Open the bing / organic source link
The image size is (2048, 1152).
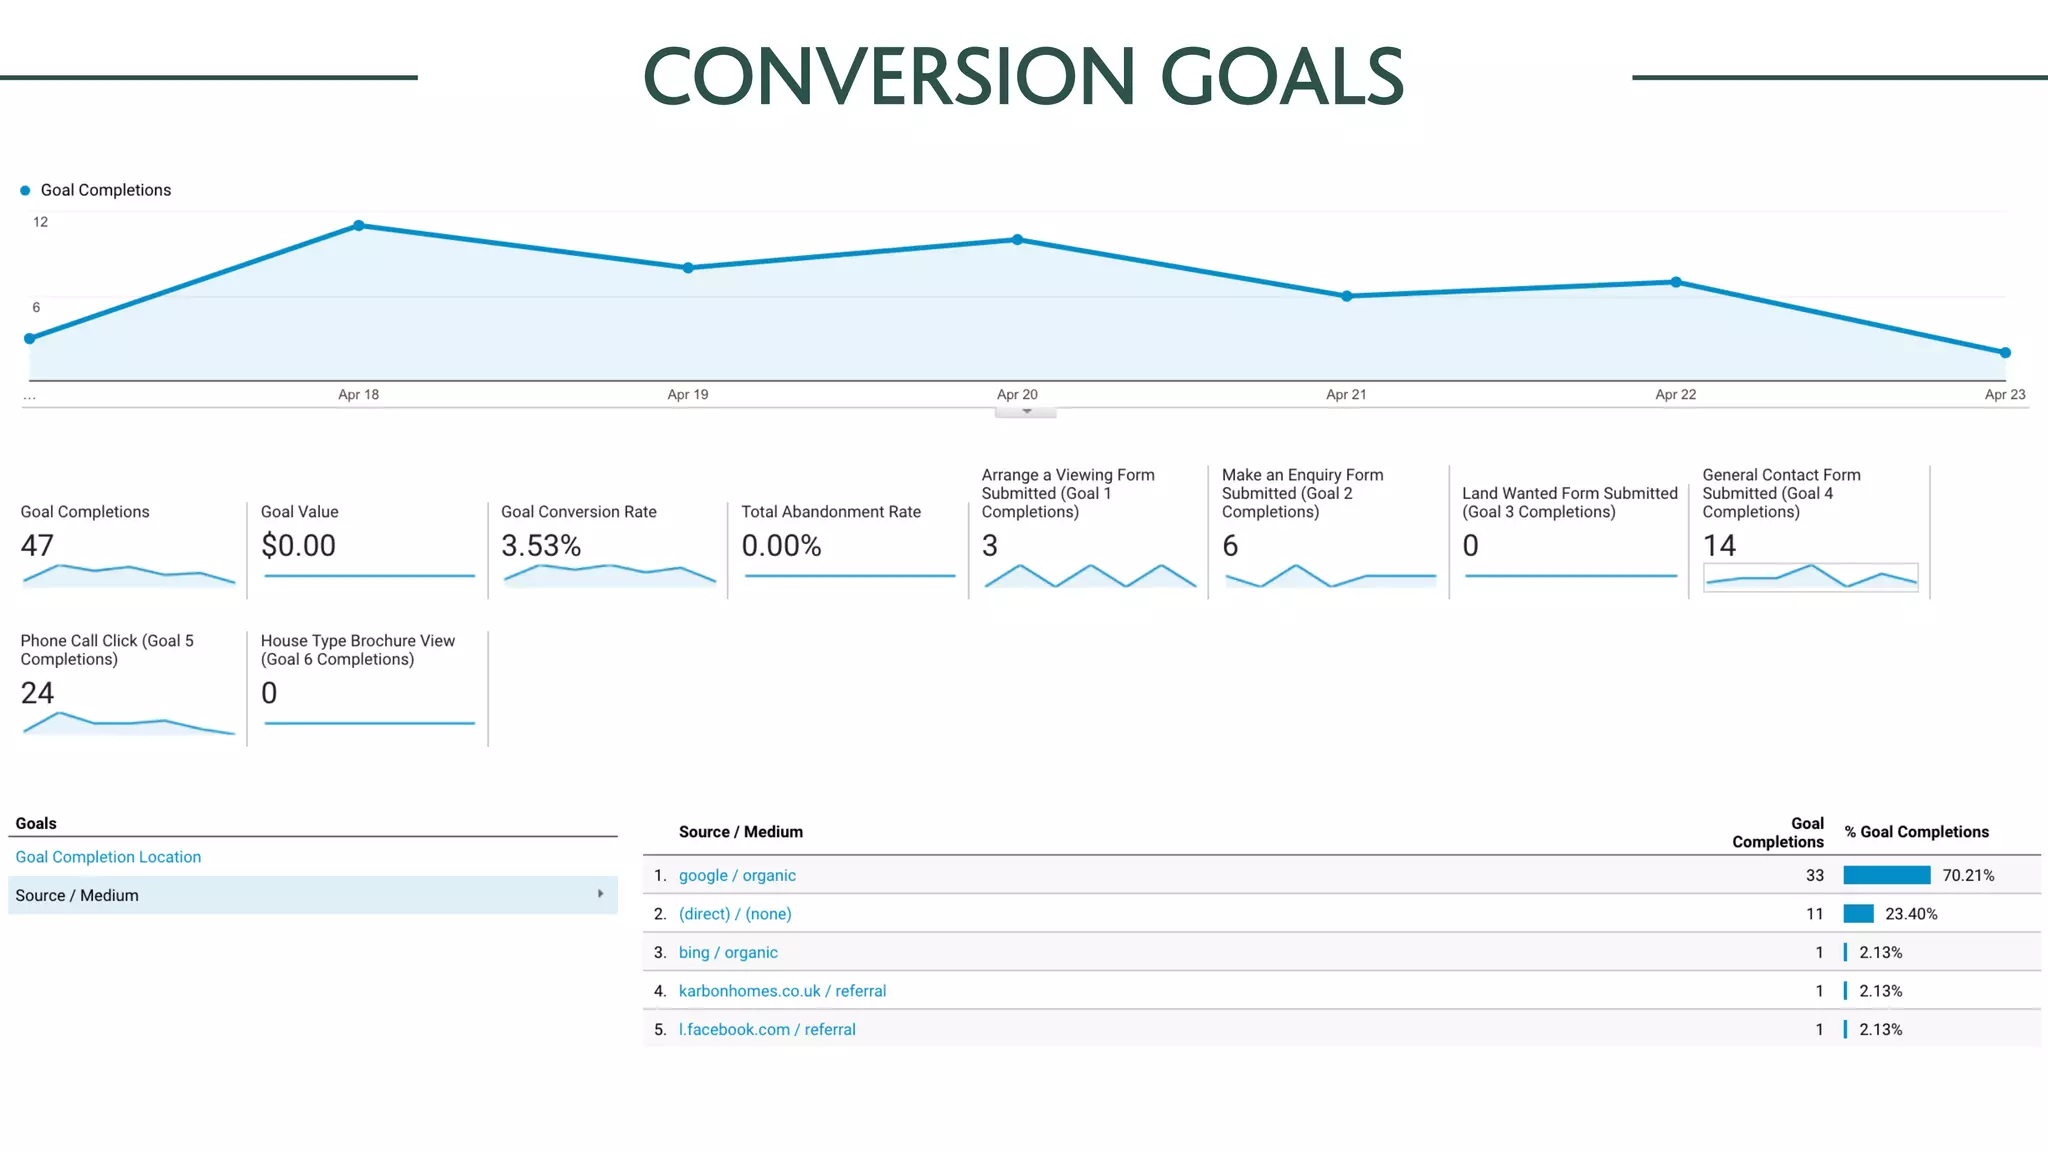pyautogui.click(x=728, y=952)
